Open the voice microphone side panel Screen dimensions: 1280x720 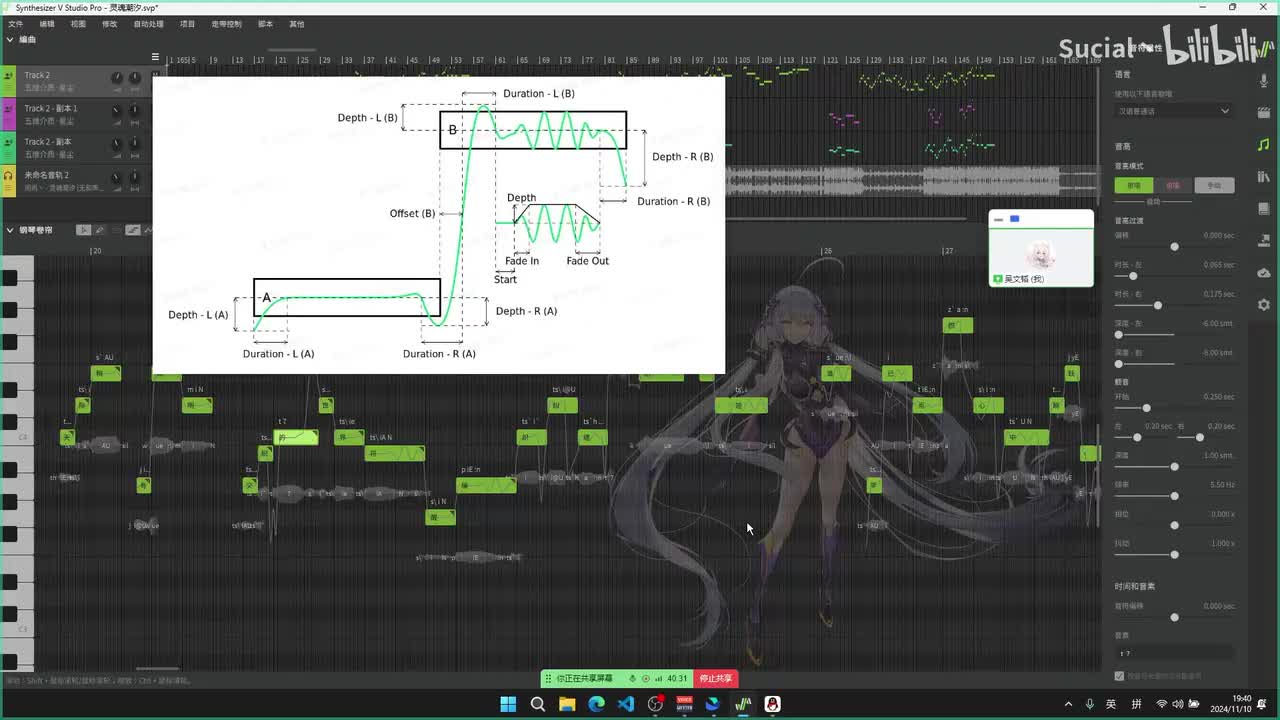1264,80
